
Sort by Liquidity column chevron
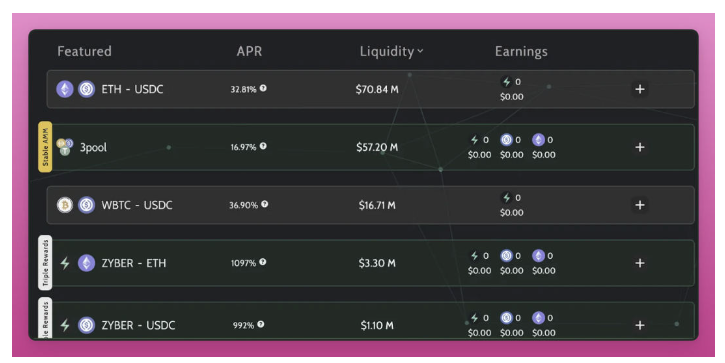[x=420, y=51]
